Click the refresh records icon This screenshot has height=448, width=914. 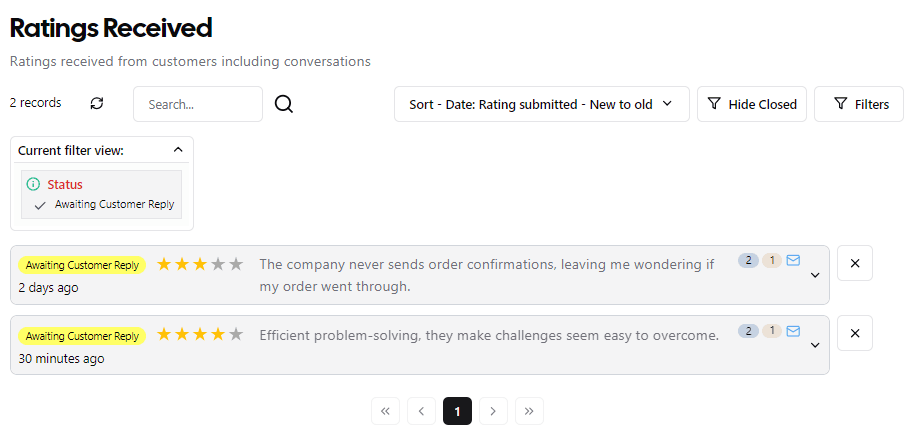coord(97,104)
